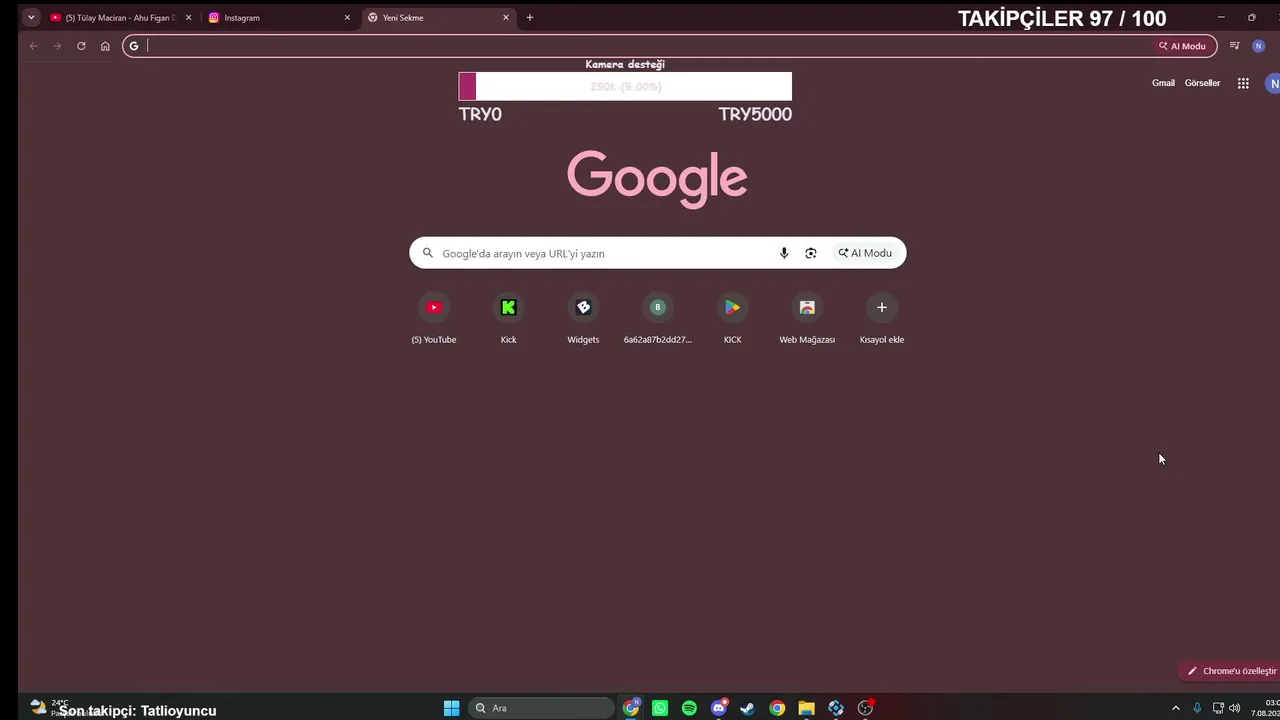
Task: Click Chrome'u özelleştir button
Action: click(1231, 671)
